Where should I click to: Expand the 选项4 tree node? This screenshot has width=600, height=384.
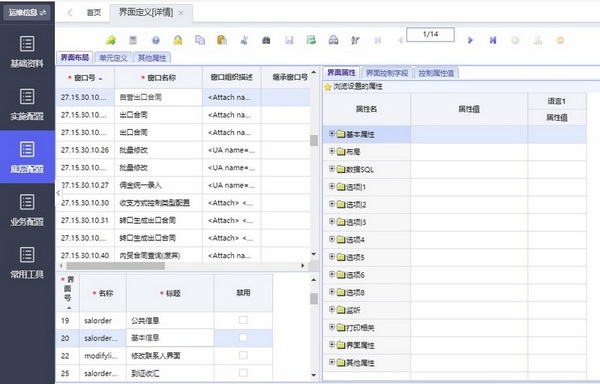(x=332, y=239)
